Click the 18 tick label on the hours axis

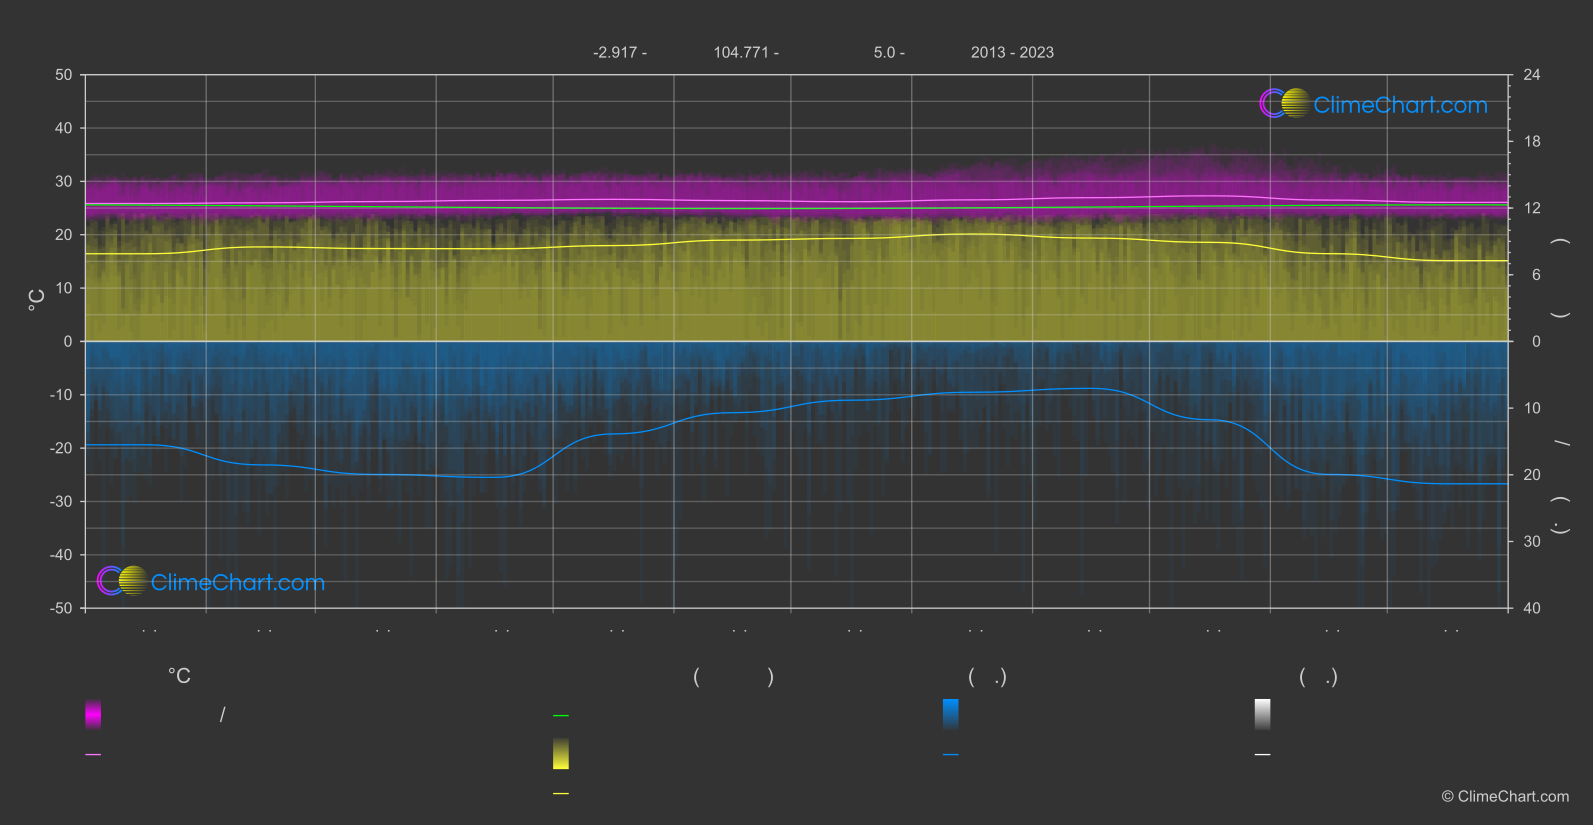[1532, 142]
